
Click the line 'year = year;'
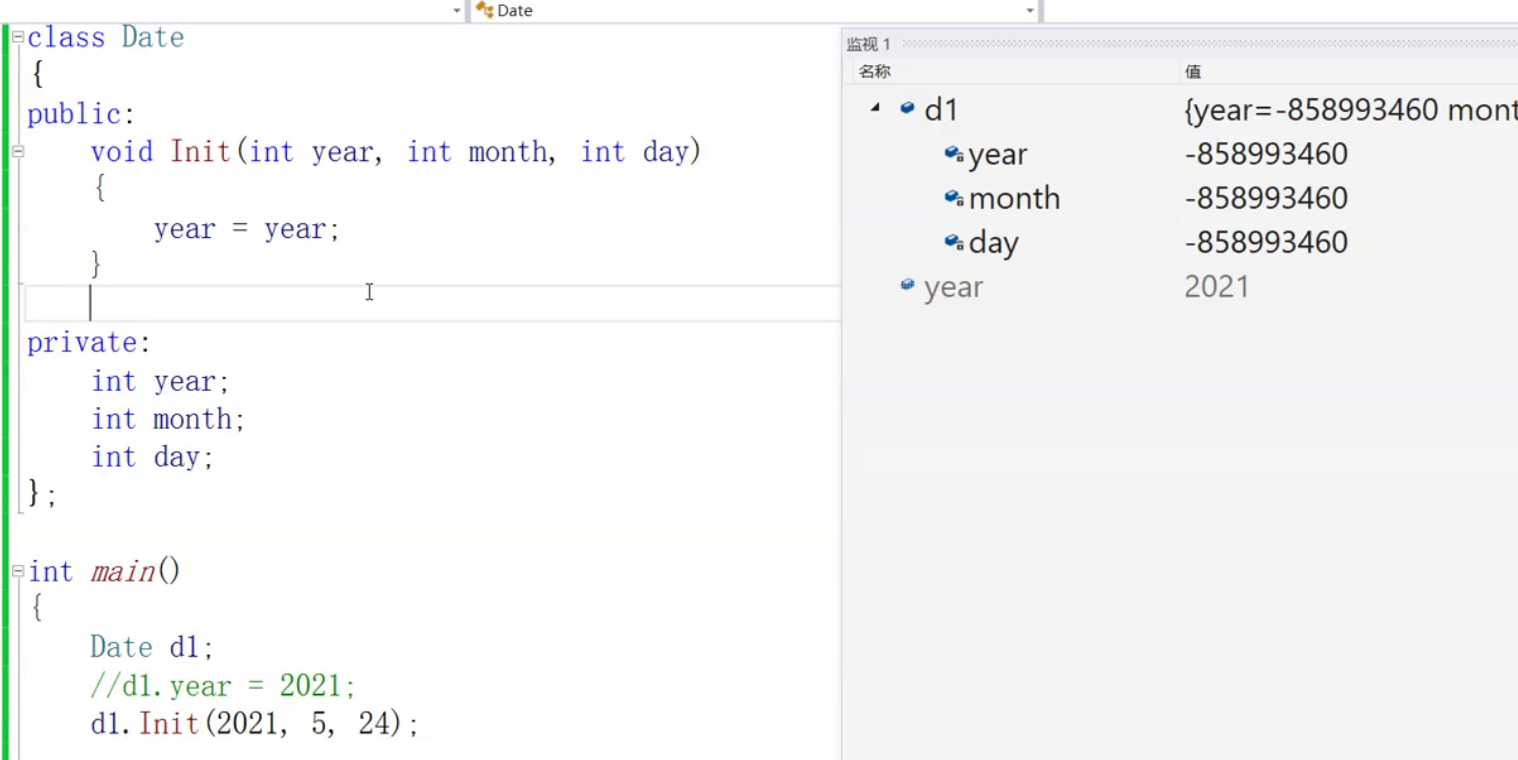point(247,229)
